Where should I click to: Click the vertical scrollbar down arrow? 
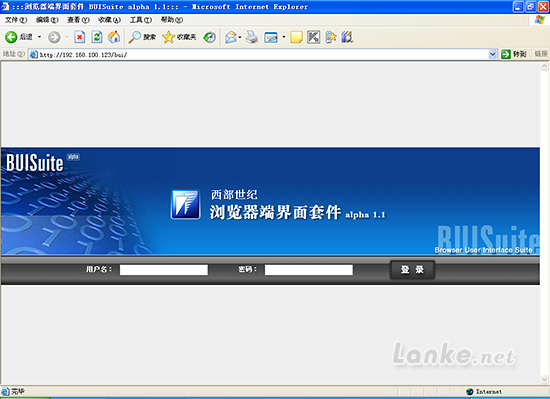544,379
